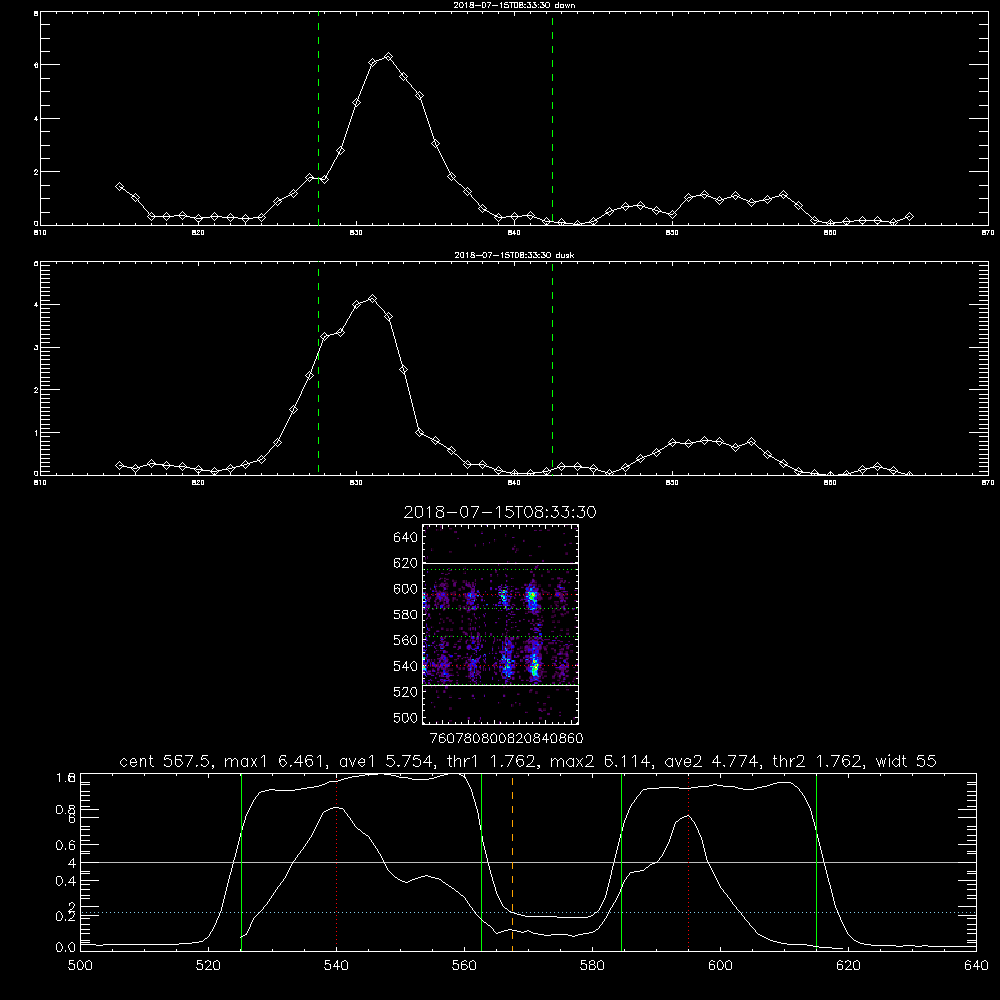Click the '640' label on spectral image y-axis

[406, 538]
